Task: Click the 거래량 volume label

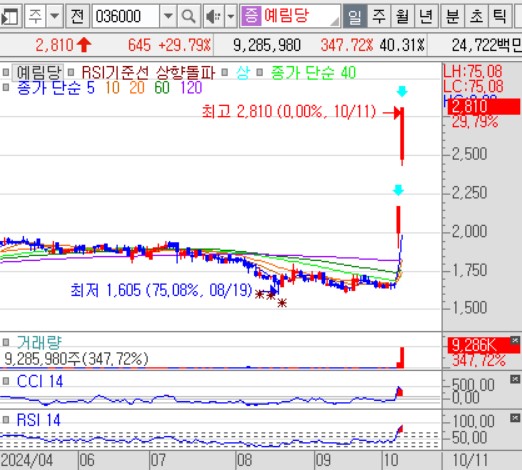Action: coord(39,342)
